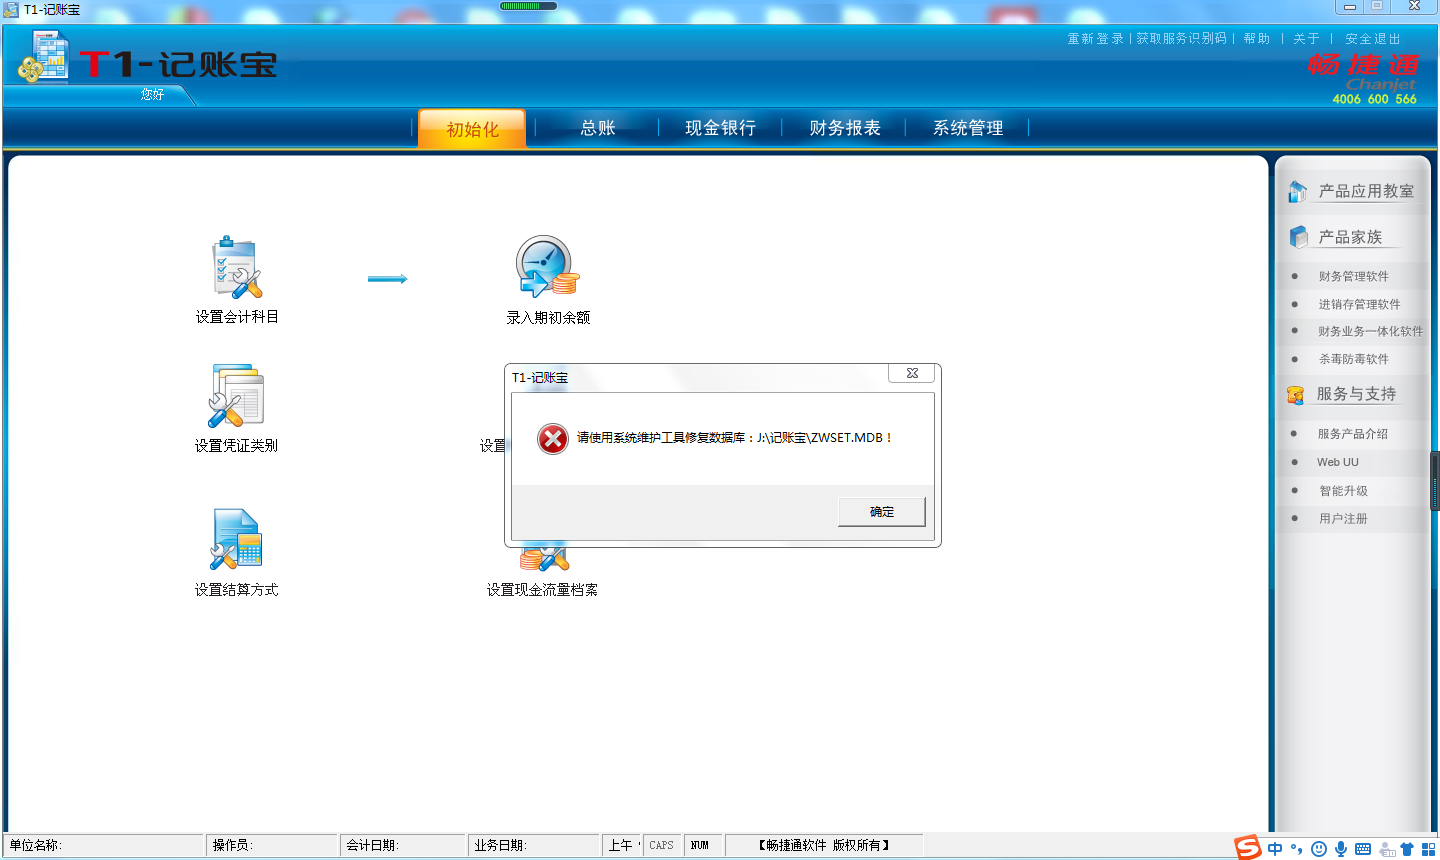Open the IME toolbox grid icon

[x=1428, y=849]
